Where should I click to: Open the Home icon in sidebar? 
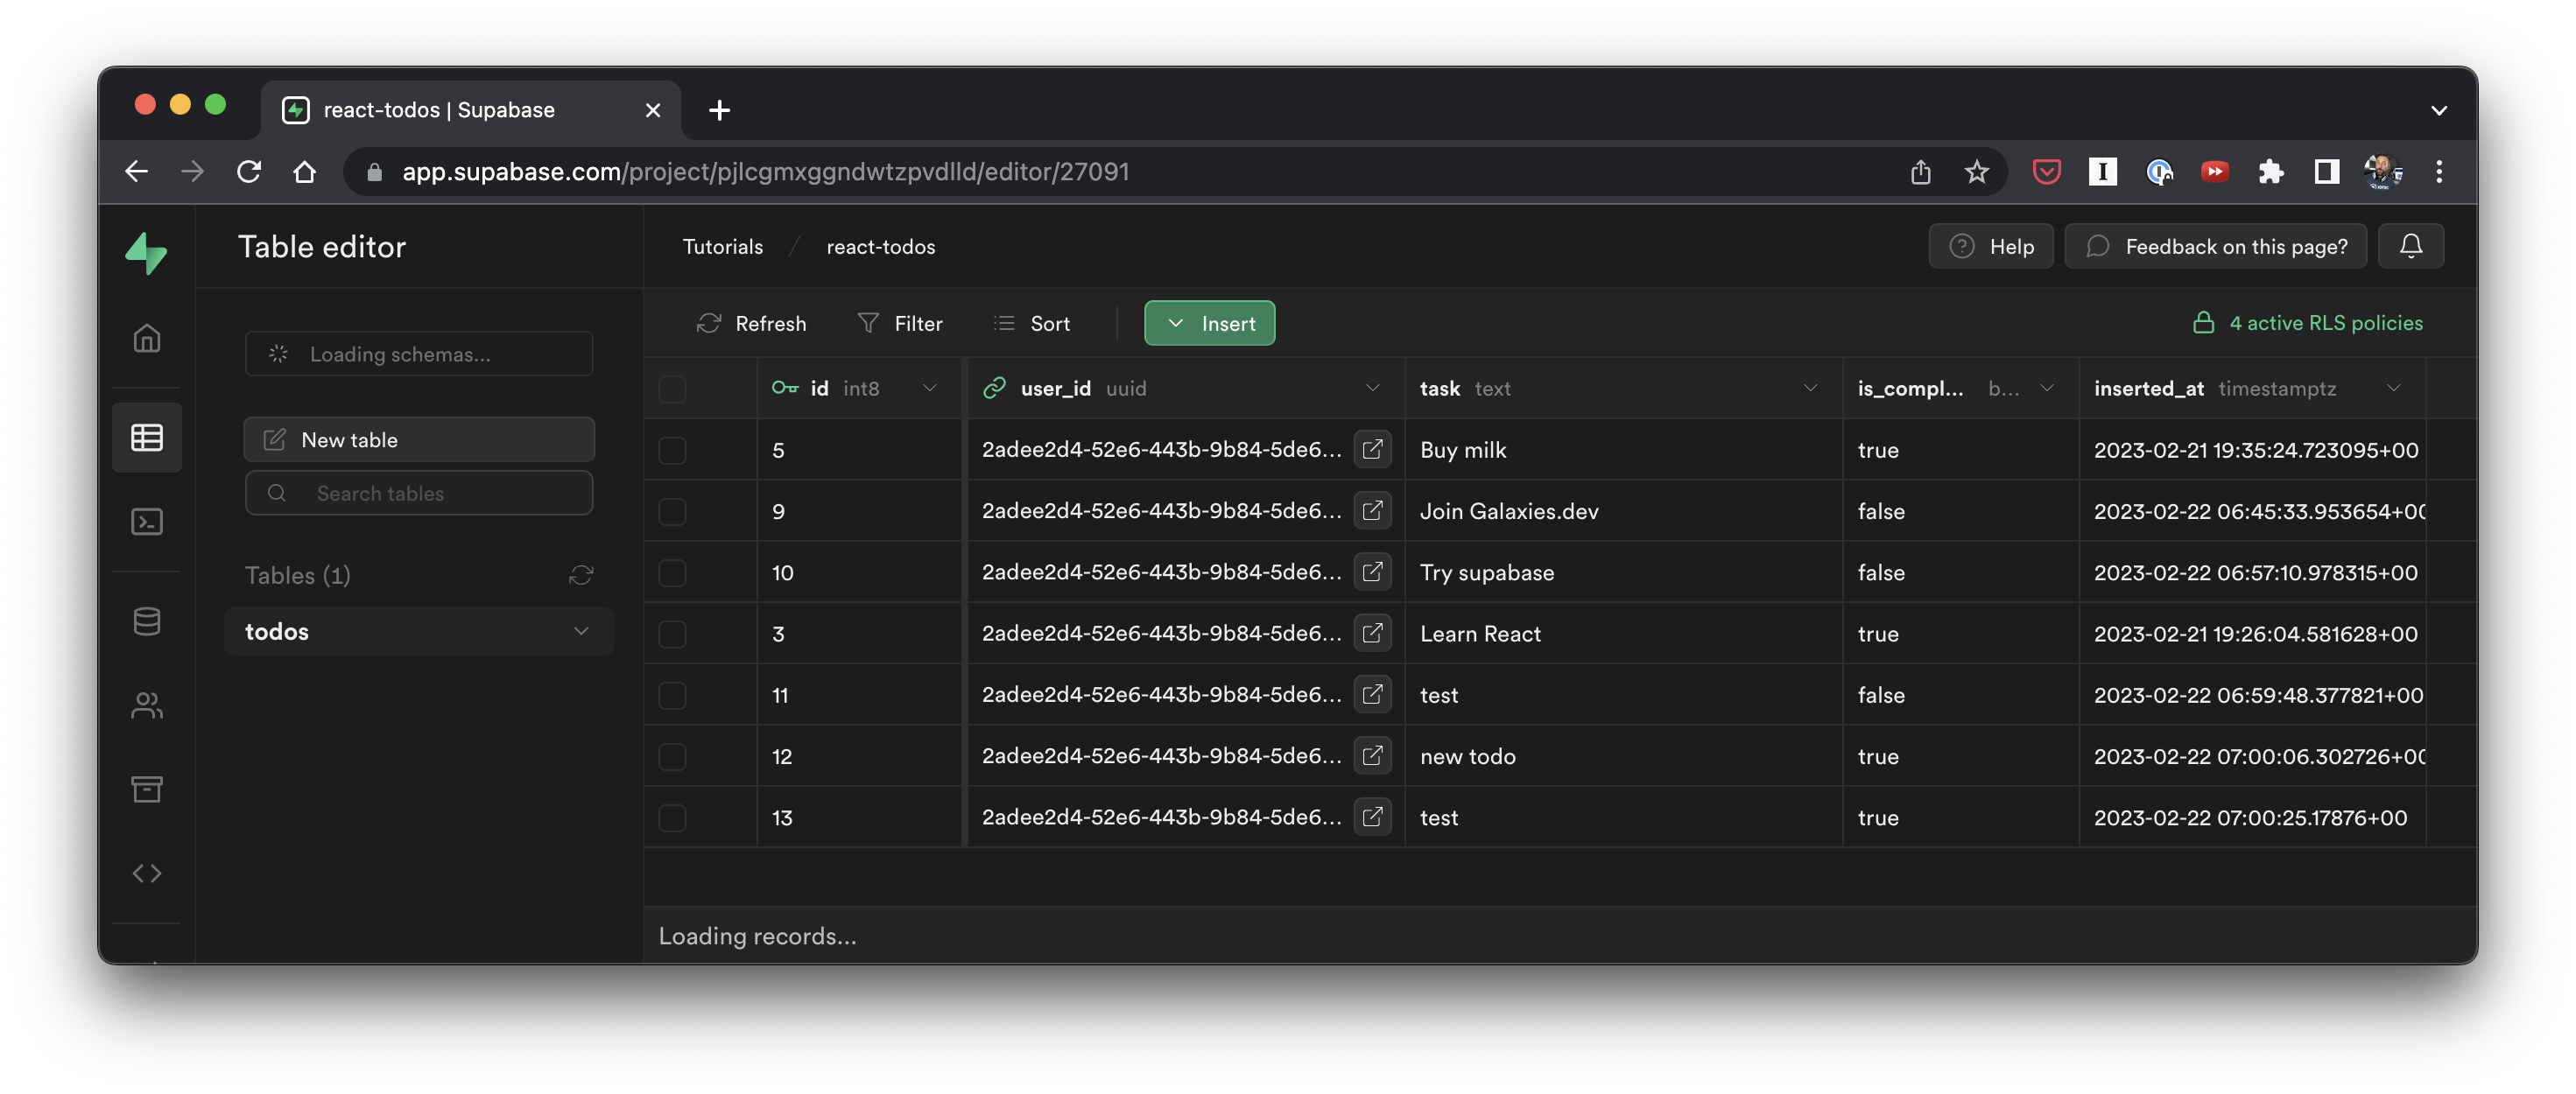tap(147, 339)
